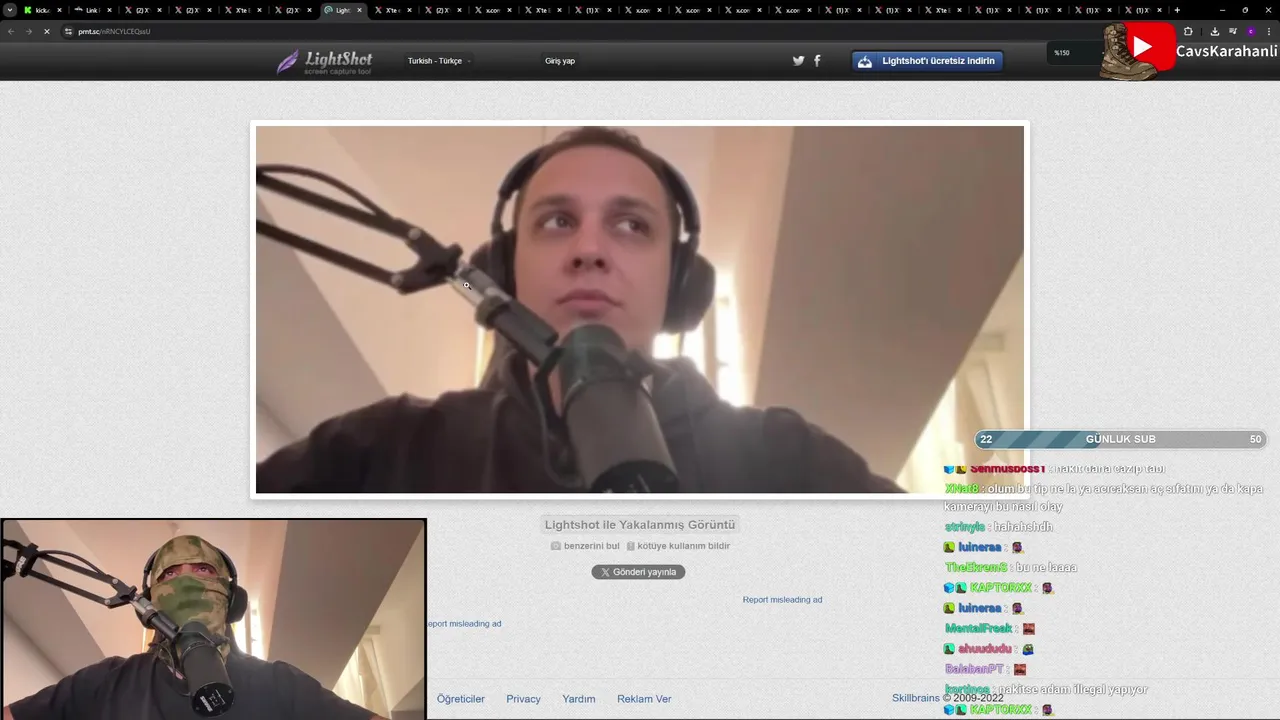Click the benzerini bul link
The height and width of the screenshot is (720, 1280).
tap(585, 546)
